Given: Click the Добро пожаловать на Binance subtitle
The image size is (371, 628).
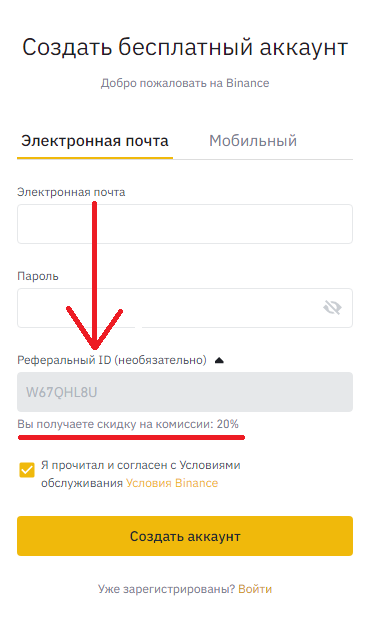Looking at the screenshot, I should (185, 83).
